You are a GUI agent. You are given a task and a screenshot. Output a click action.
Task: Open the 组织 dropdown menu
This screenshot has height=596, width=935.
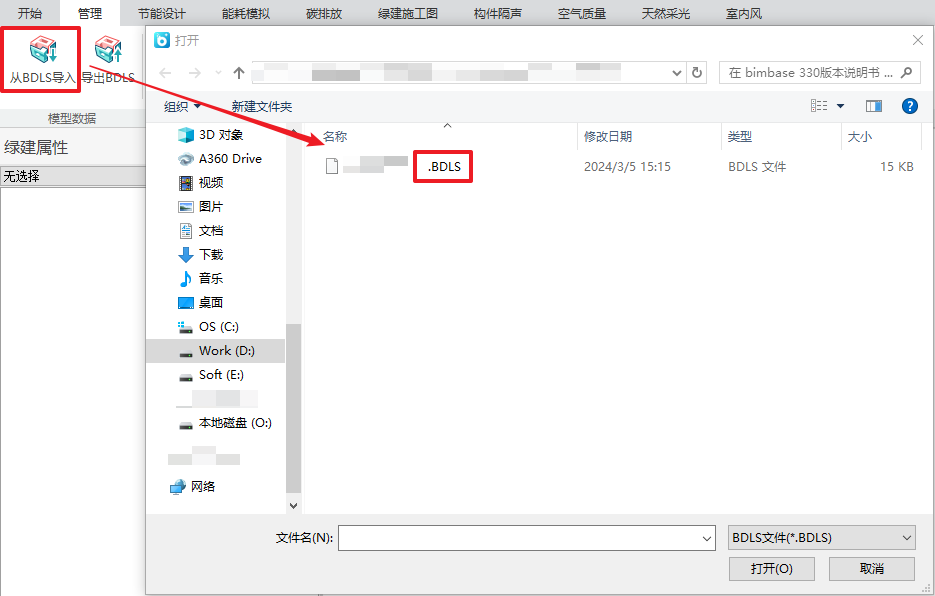tap(182, 106)
